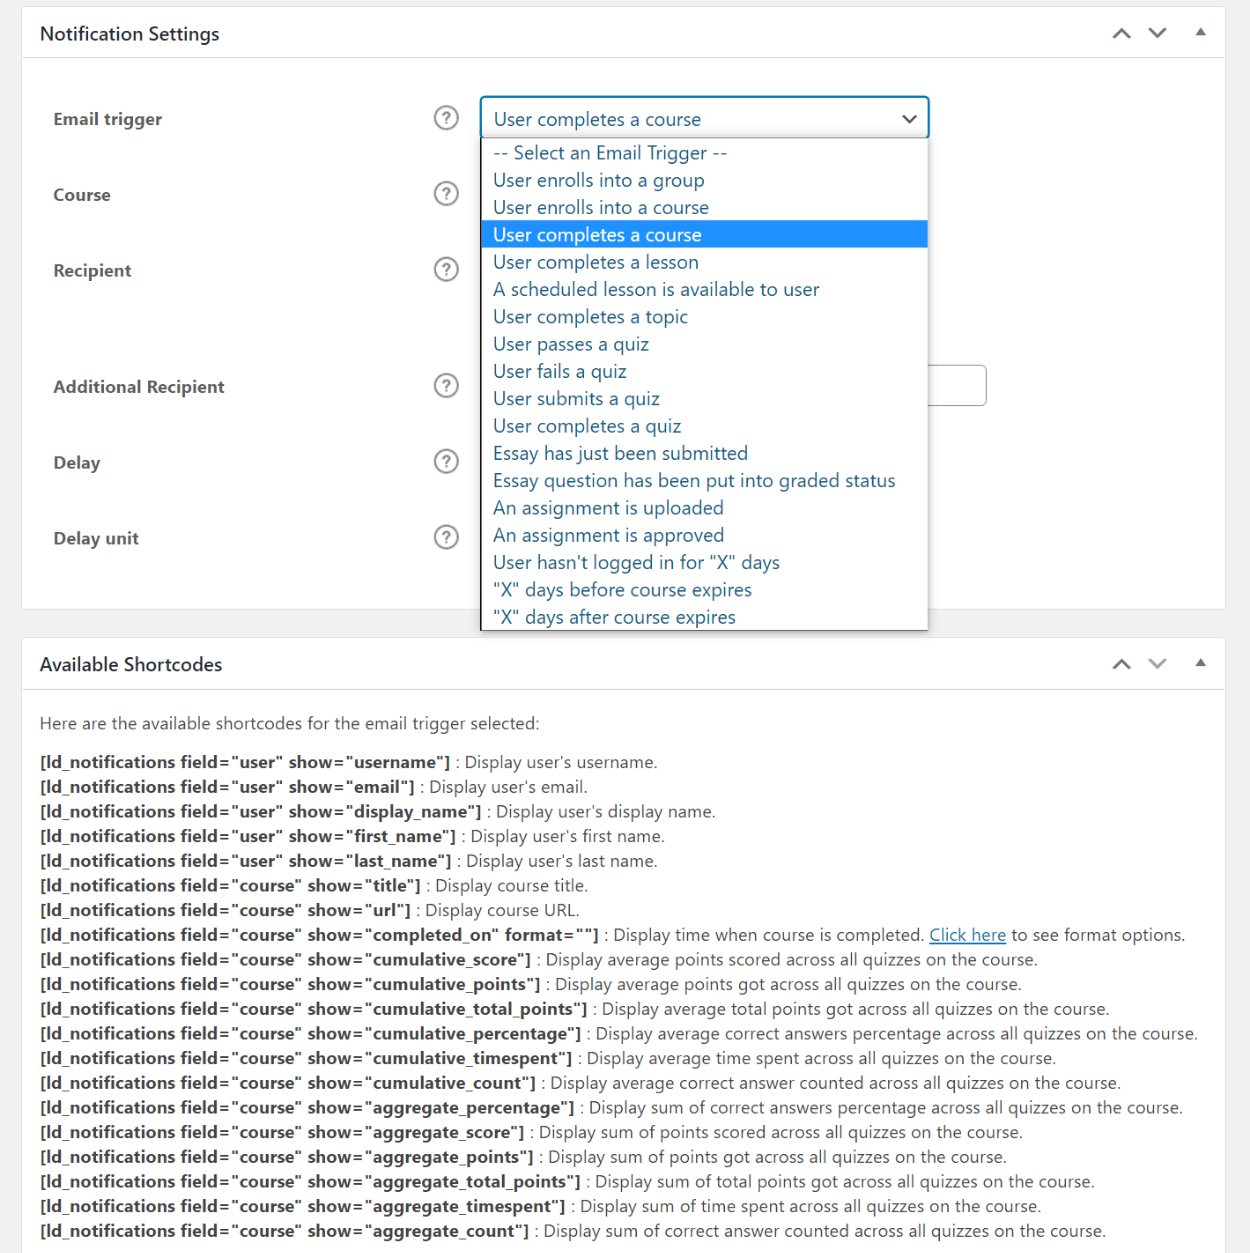Choose 'User enrolls into a group' option
This screenshot has height=1253, width=1250.
(704, 180)
